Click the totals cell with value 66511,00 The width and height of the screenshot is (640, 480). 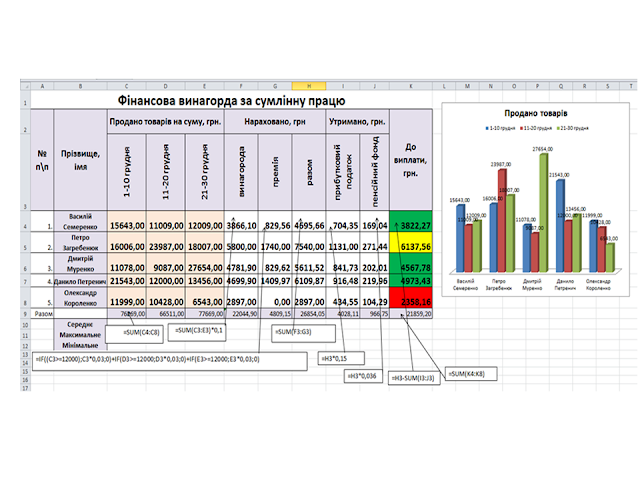coord(165,314)
